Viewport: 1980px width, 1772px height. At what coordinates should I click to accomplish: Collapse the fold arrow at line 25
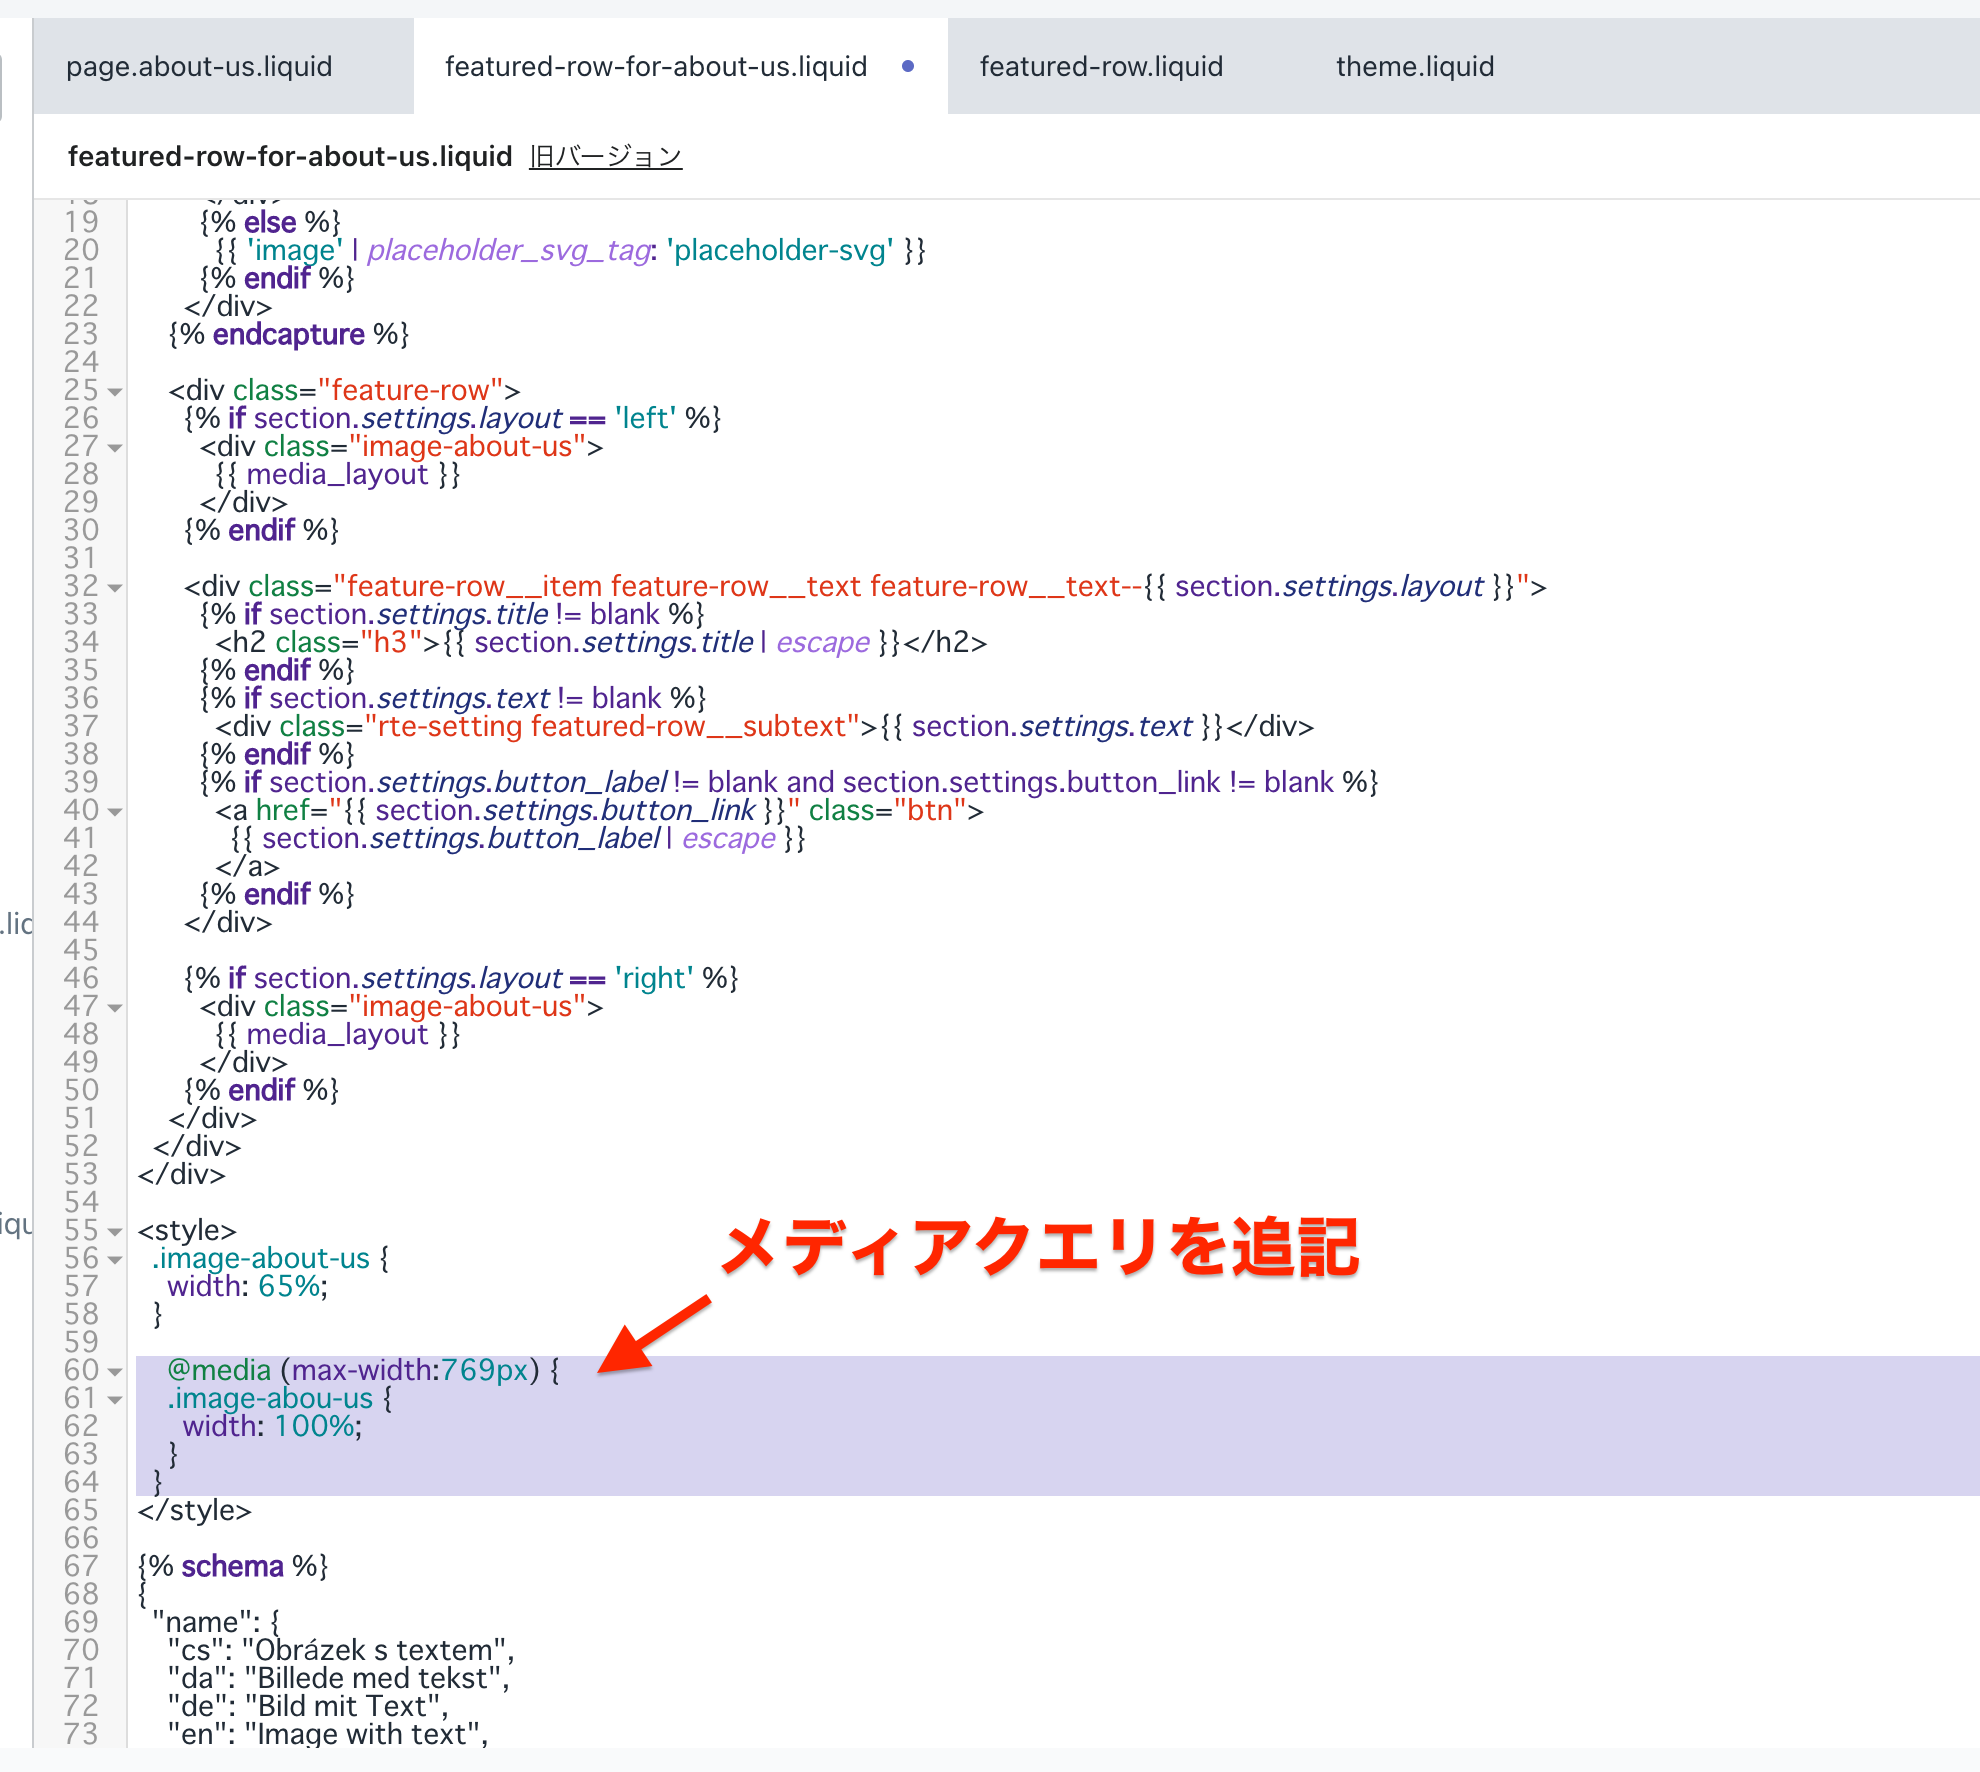115,392
